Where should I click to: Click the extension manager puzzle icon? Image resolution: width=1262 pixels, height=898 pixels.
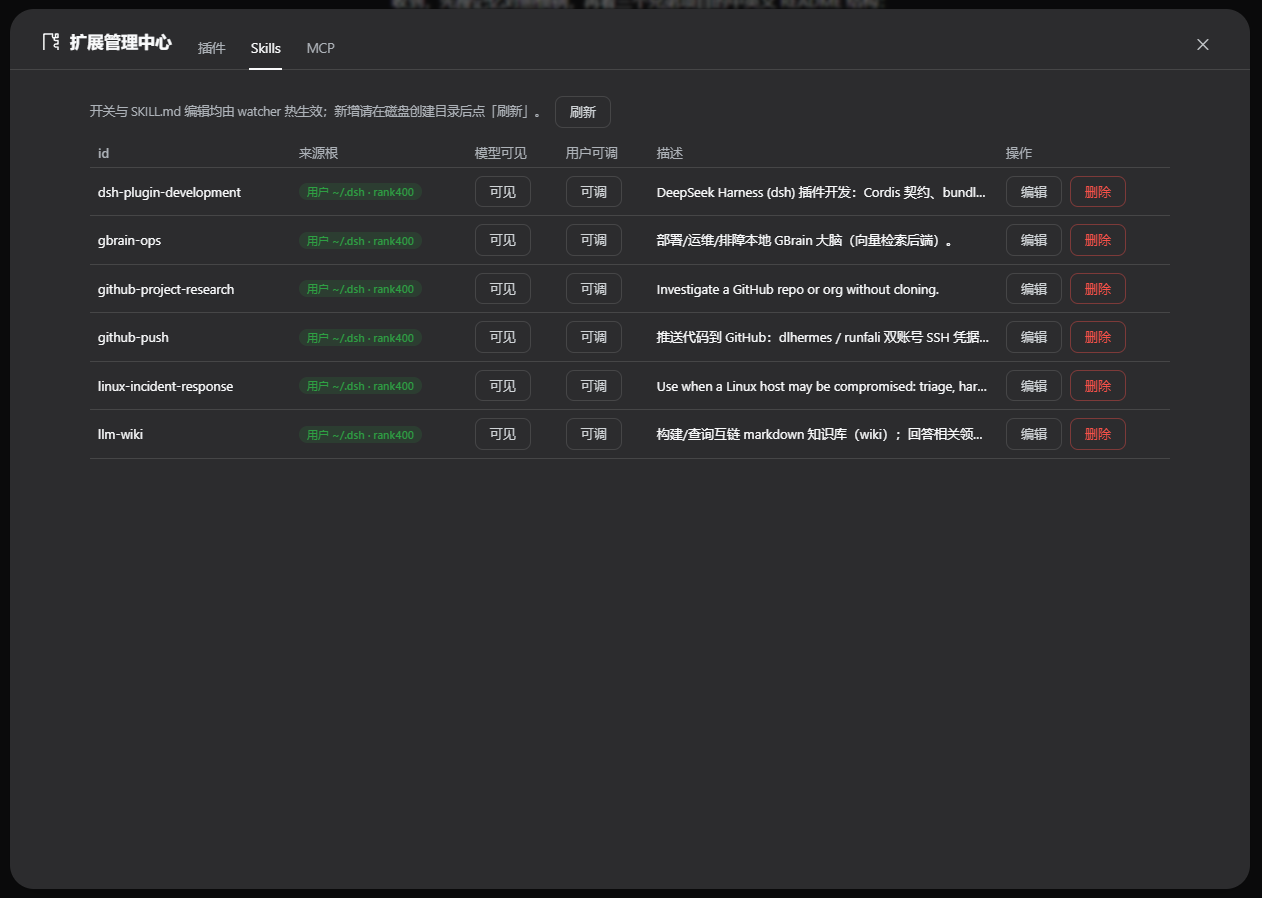click(x=51, y=42)
